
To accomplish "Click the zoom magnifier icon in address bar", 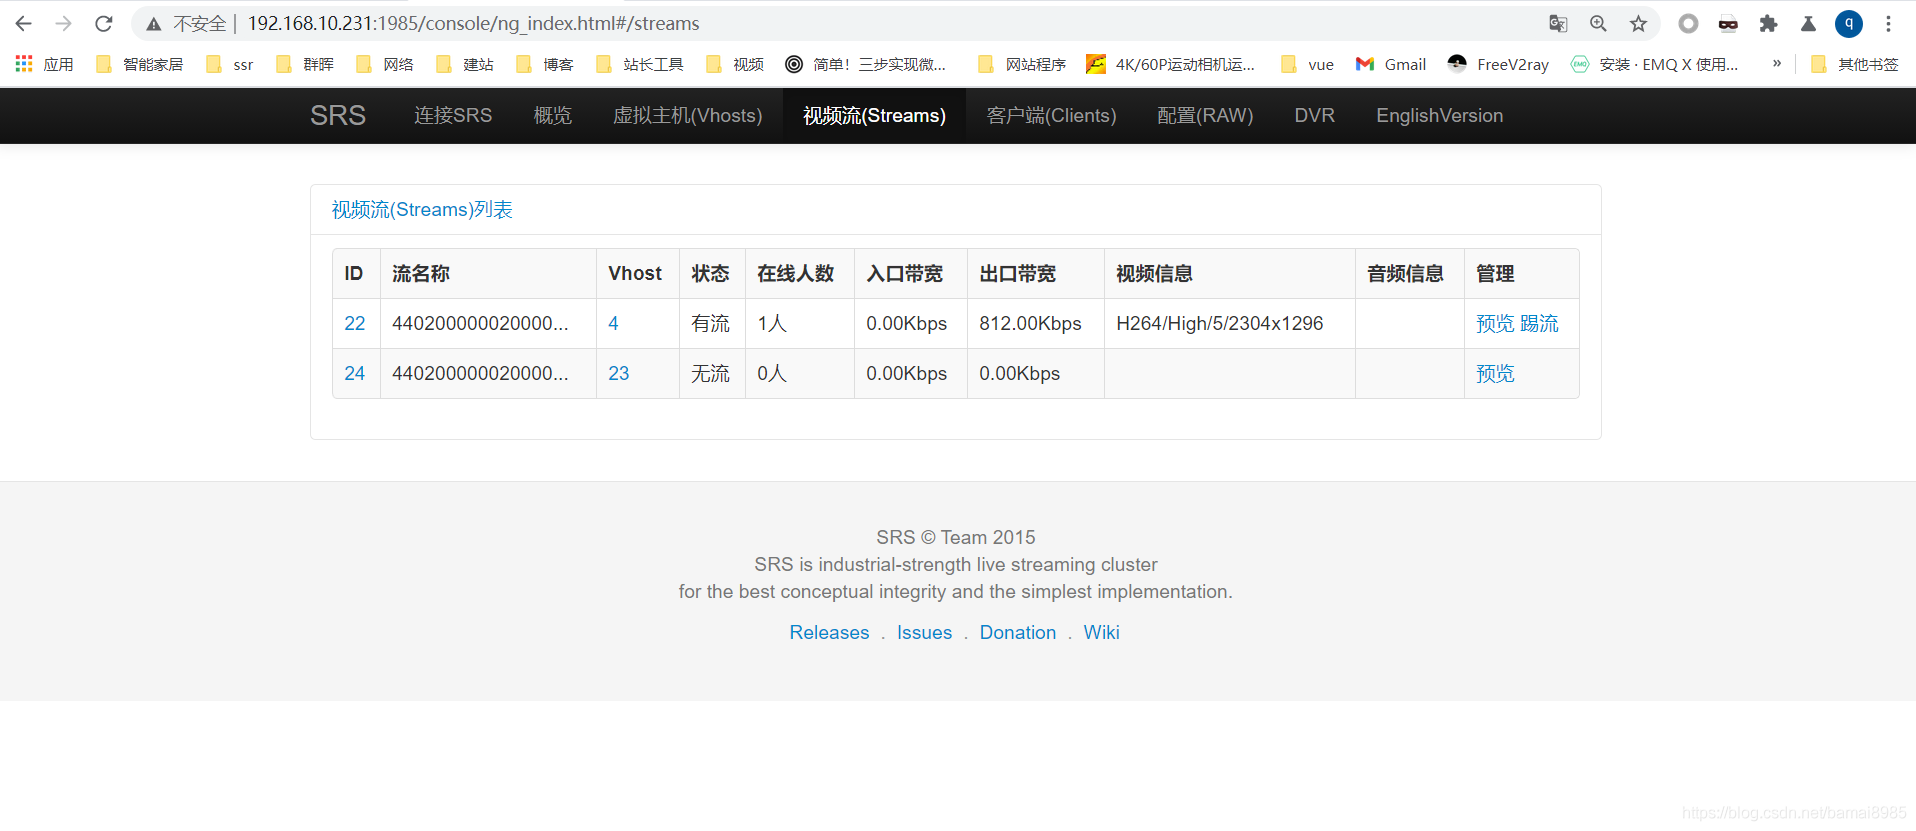I will coord(1598,23).
